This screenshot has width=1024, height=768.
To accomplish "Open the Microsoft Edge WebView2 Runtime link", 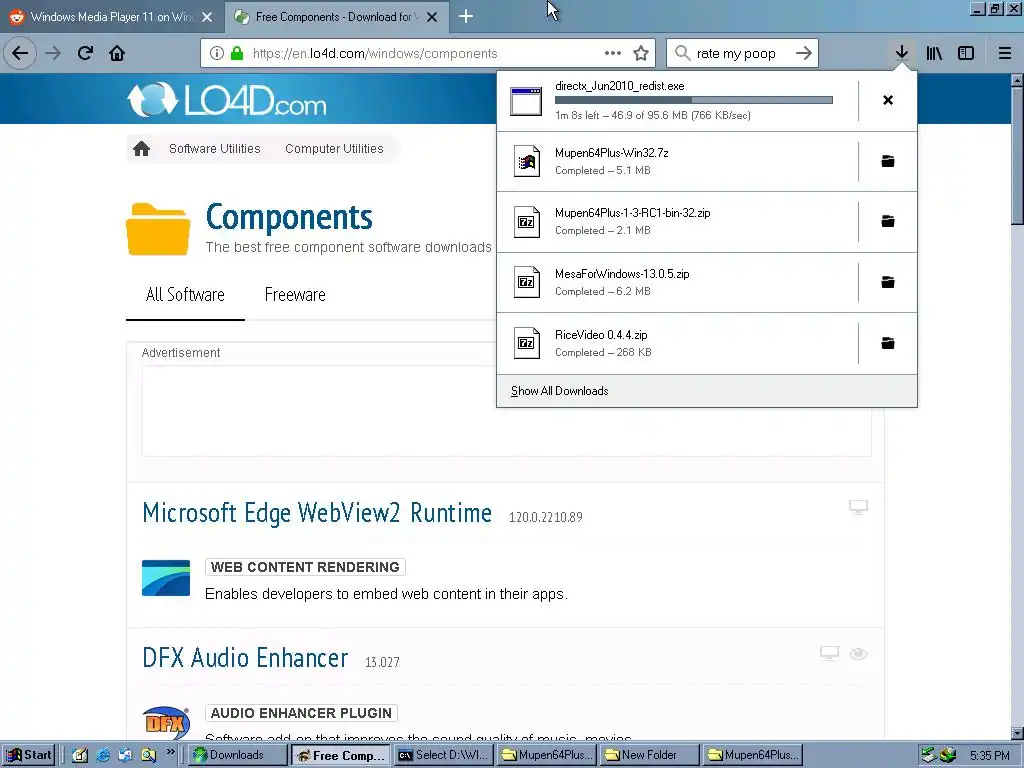I will point(317,513).
